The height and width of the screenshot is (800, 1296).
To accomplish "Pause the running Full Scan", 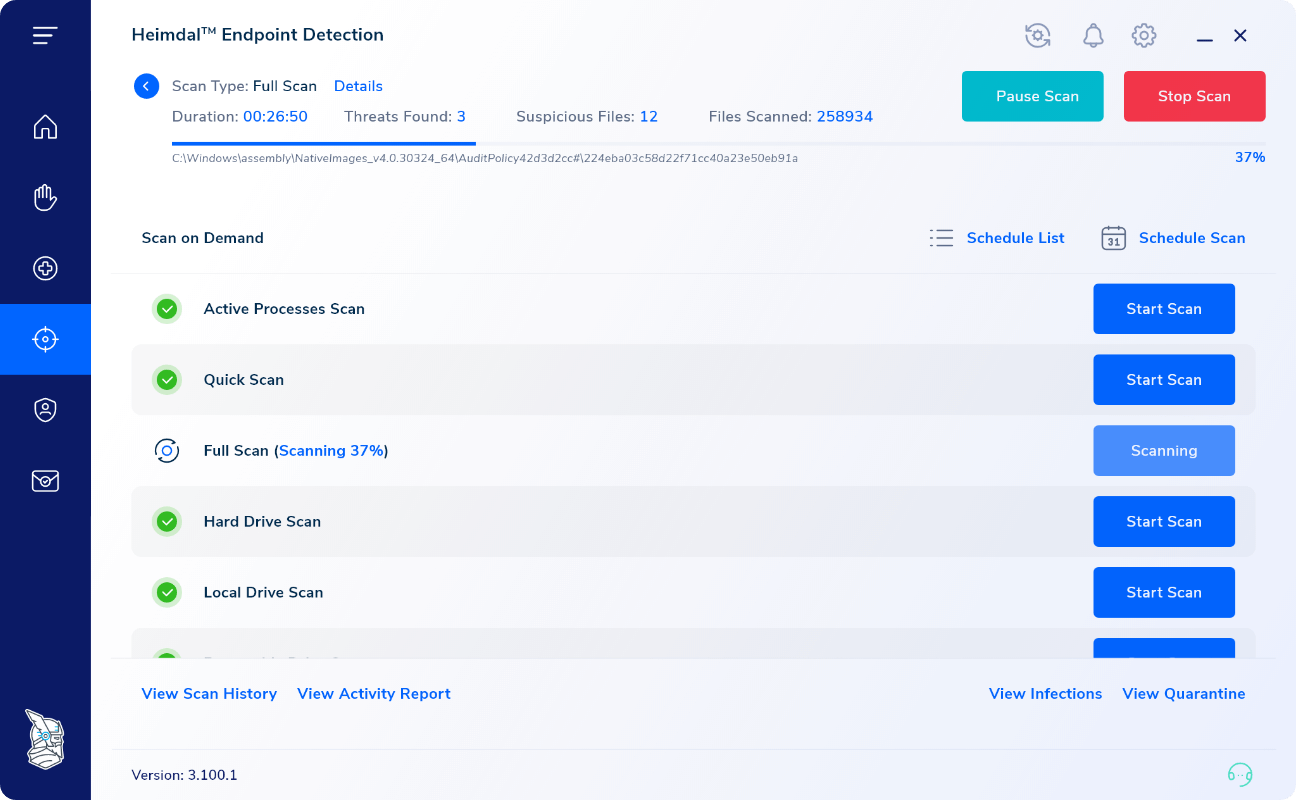I will (x=1032, y=96).
